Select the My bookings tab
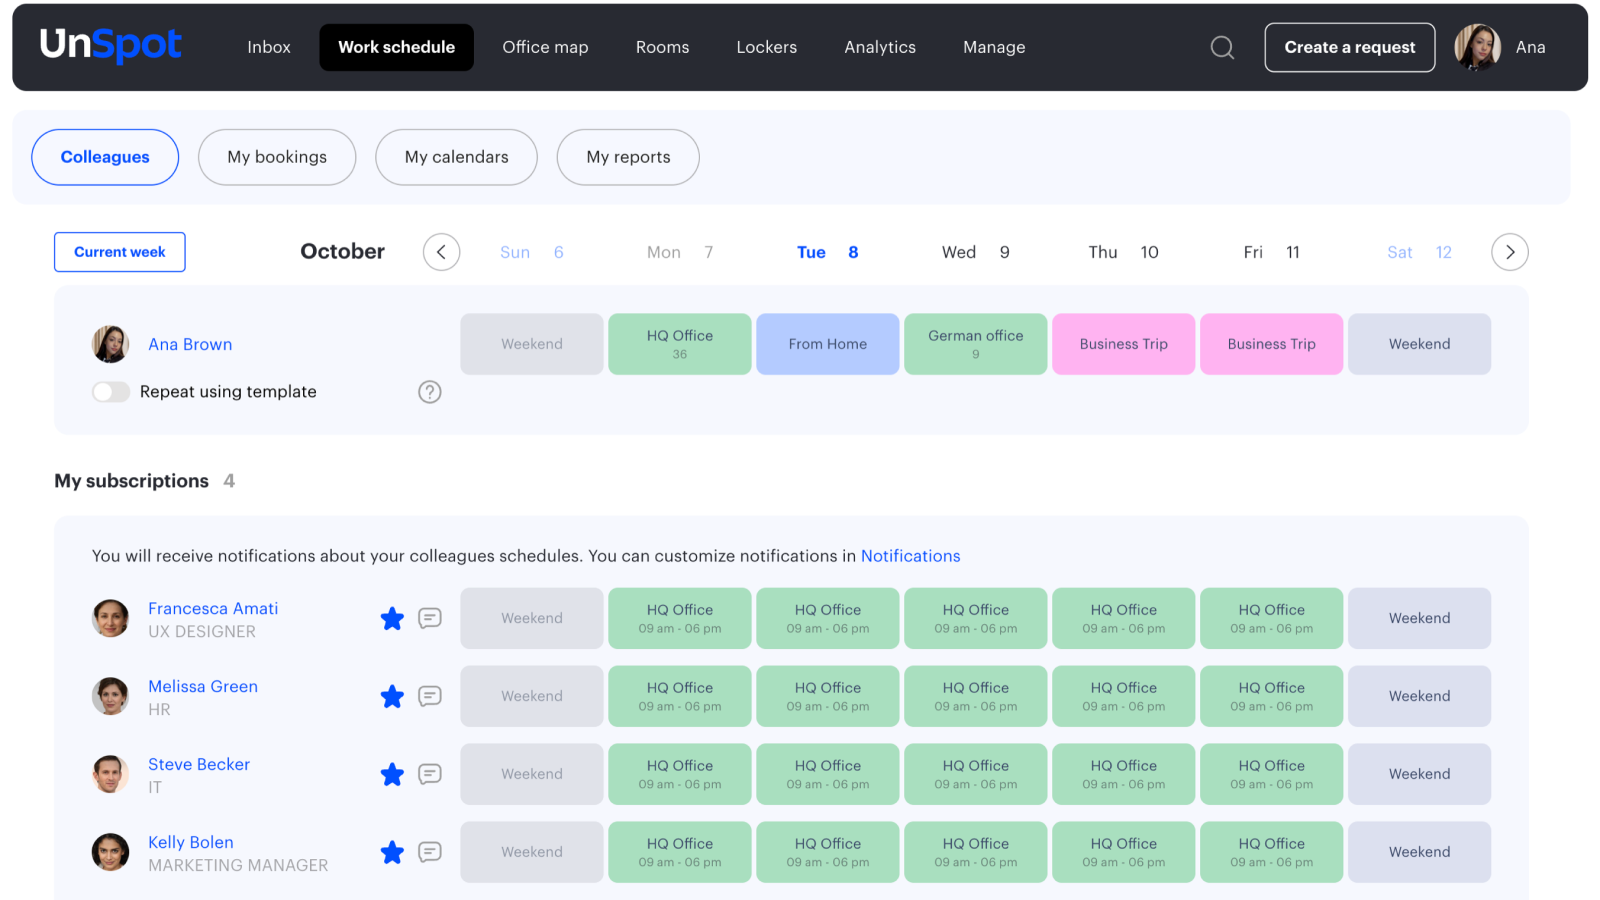The height and width of the screenshot is (900, 1600). tap(277, 157)
